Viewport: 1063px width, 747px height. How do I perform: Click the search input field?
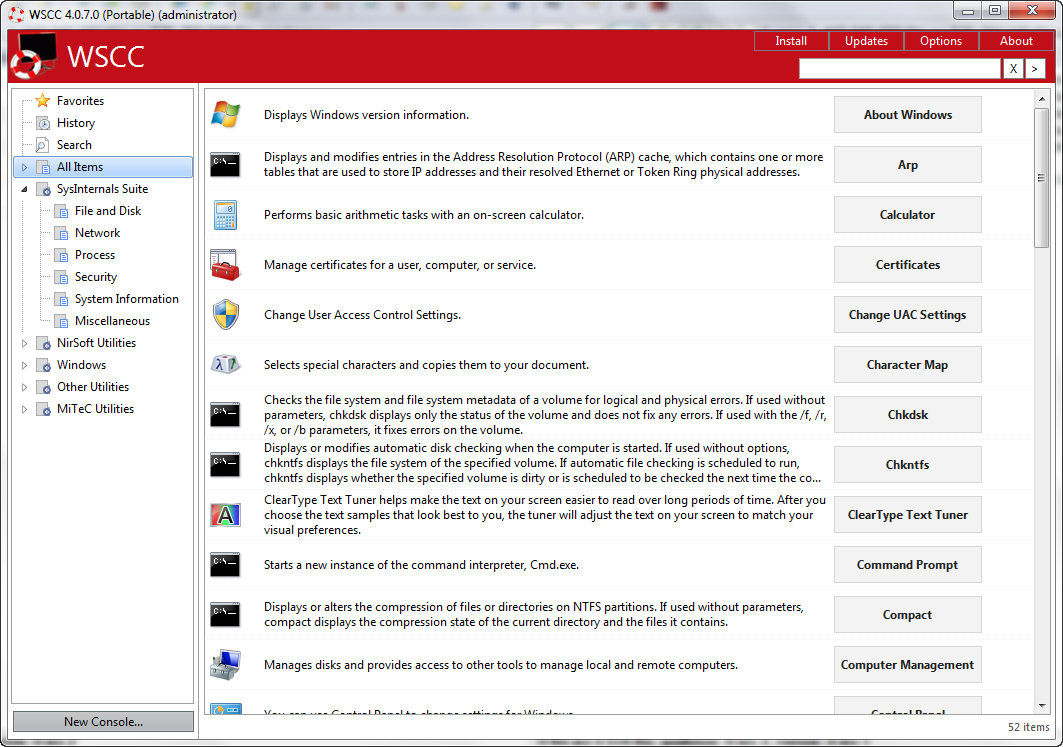click(899, 69)
